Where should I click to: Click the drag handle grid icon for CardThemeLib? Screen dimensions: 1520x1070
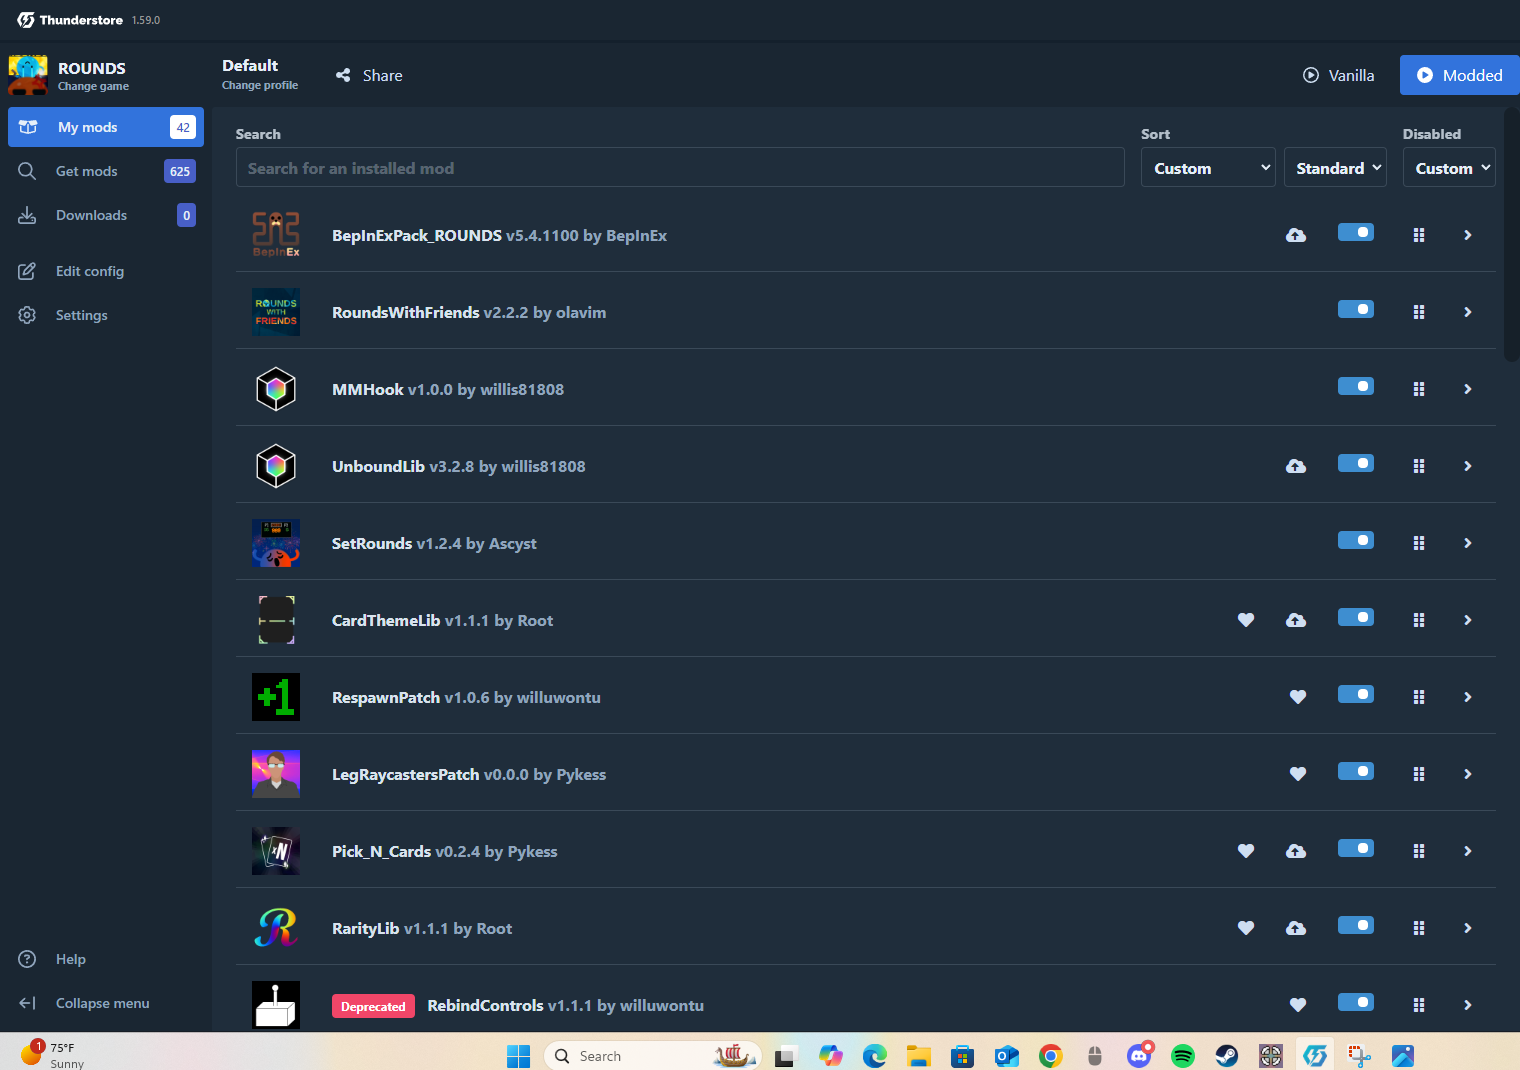coord(1419,620)
